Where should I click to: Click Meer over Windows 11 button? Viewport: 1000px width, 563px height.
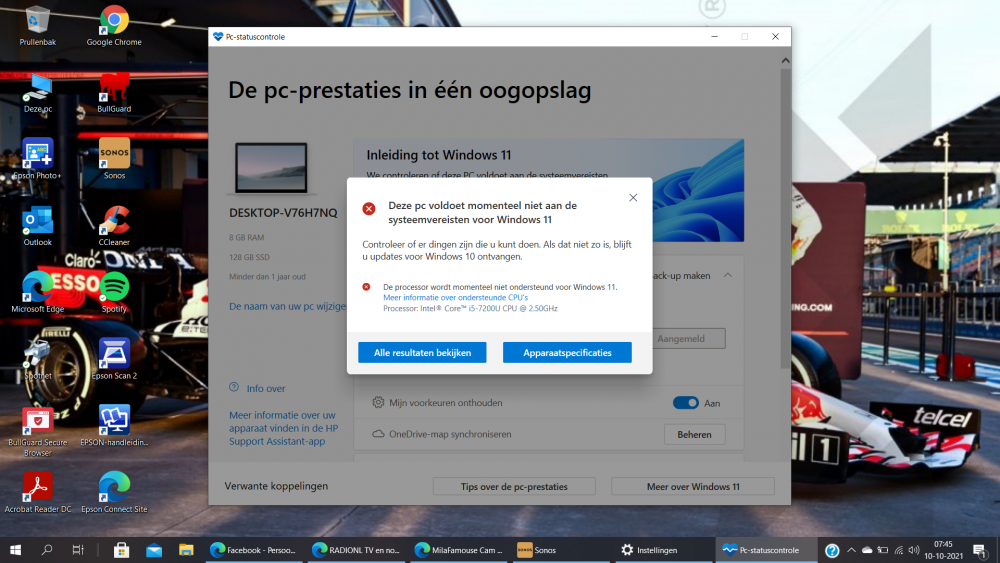click(693, 486)
